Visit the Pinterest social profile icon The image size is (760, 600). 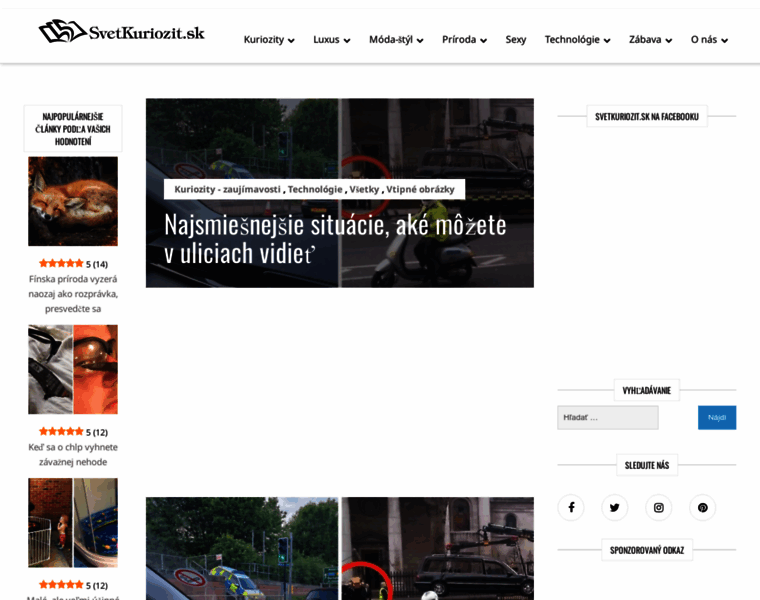[703, 507]
